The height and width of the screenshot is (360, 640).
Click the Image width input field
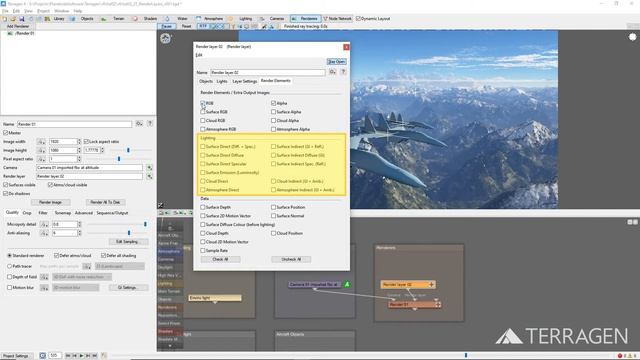(63, 142)
